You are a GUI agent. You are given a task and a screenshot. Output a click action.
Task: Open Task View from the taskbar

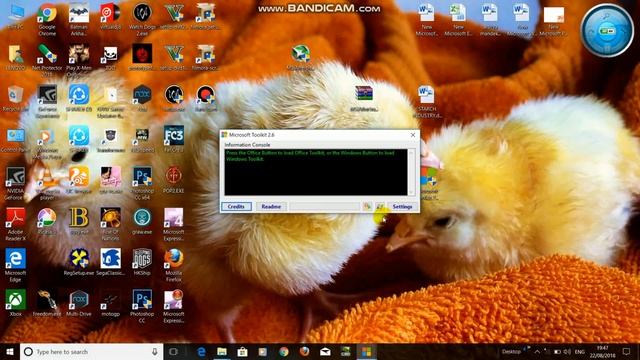[x=173, y=351]
